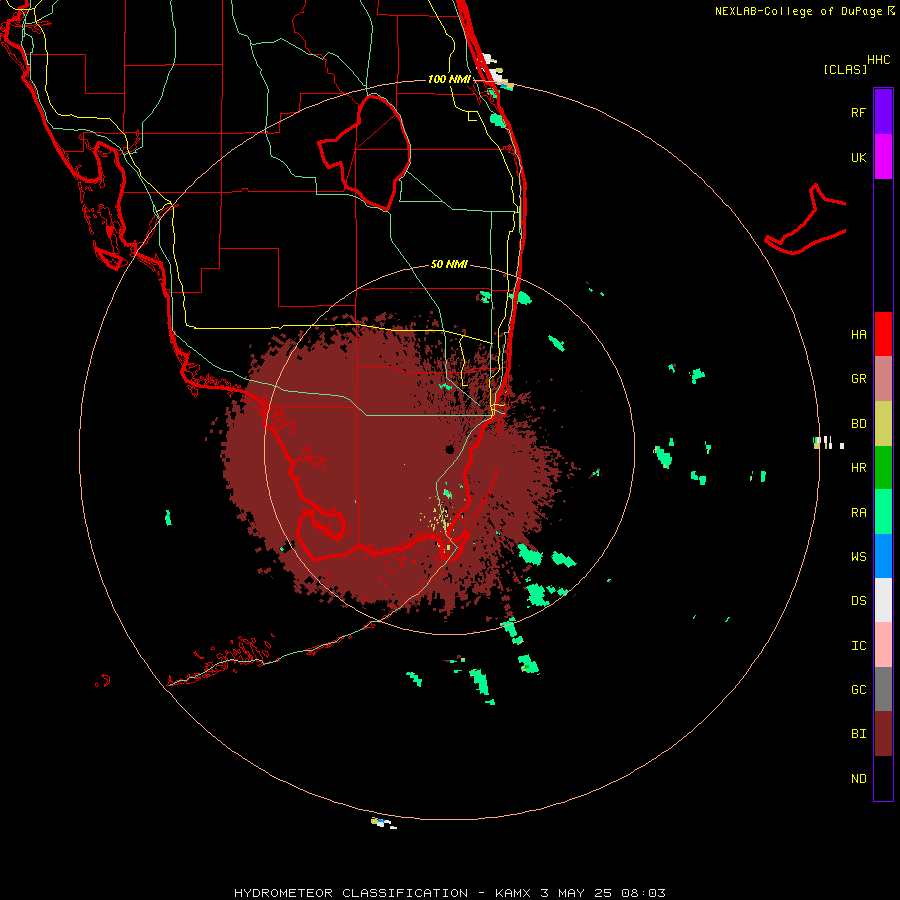Viewport: 900px width, 900px height.
Task: Select the white DS dry snow swatch
Action: (x=883, y=600)
